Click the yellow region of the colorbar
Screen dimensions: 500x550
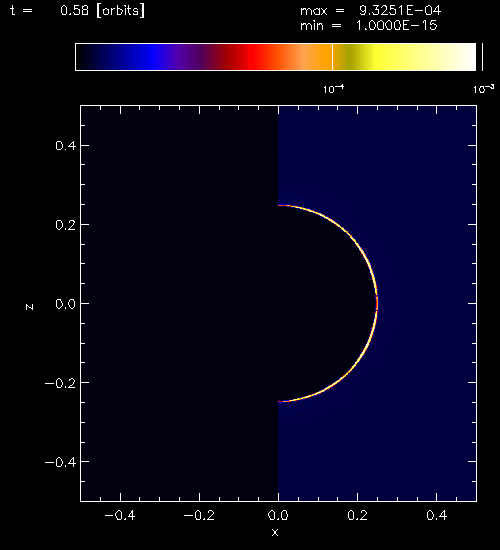click(x=382, y=57)
